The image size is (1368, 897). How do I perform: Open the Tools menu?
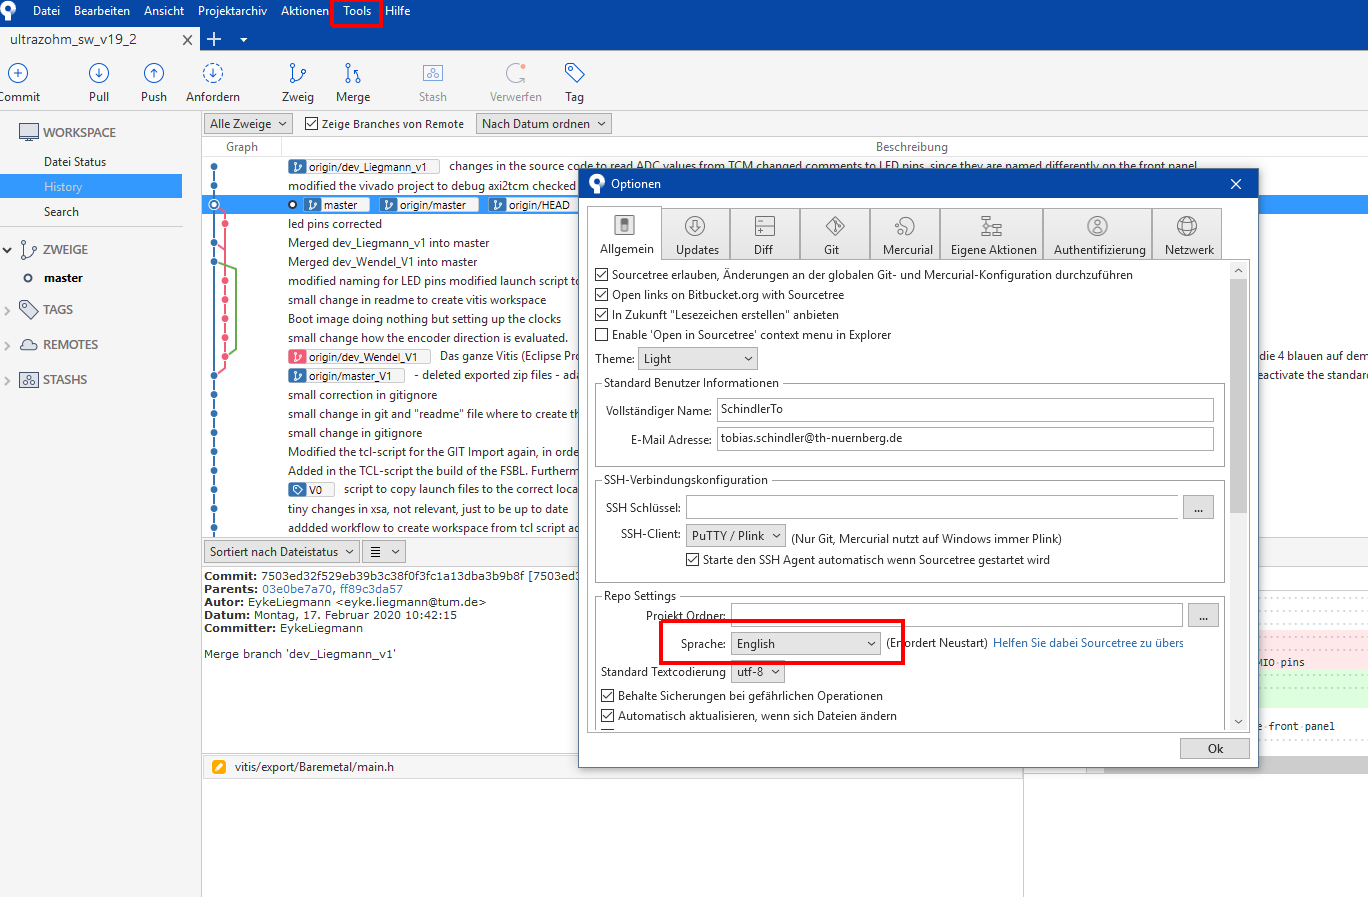[356, 11]
